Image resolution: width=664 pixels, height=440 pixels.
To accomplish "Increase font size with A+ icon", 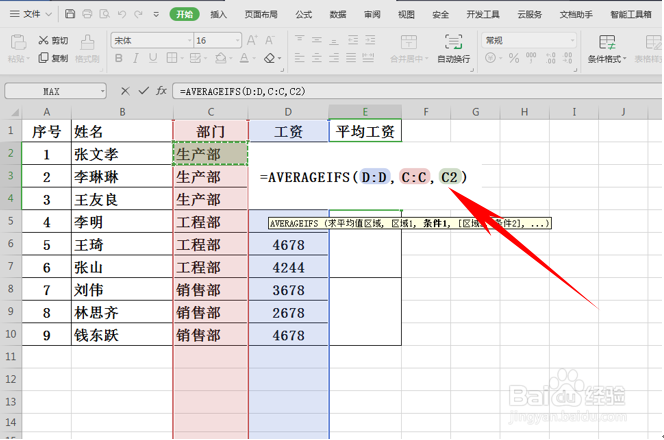I will tap(252, 40).
